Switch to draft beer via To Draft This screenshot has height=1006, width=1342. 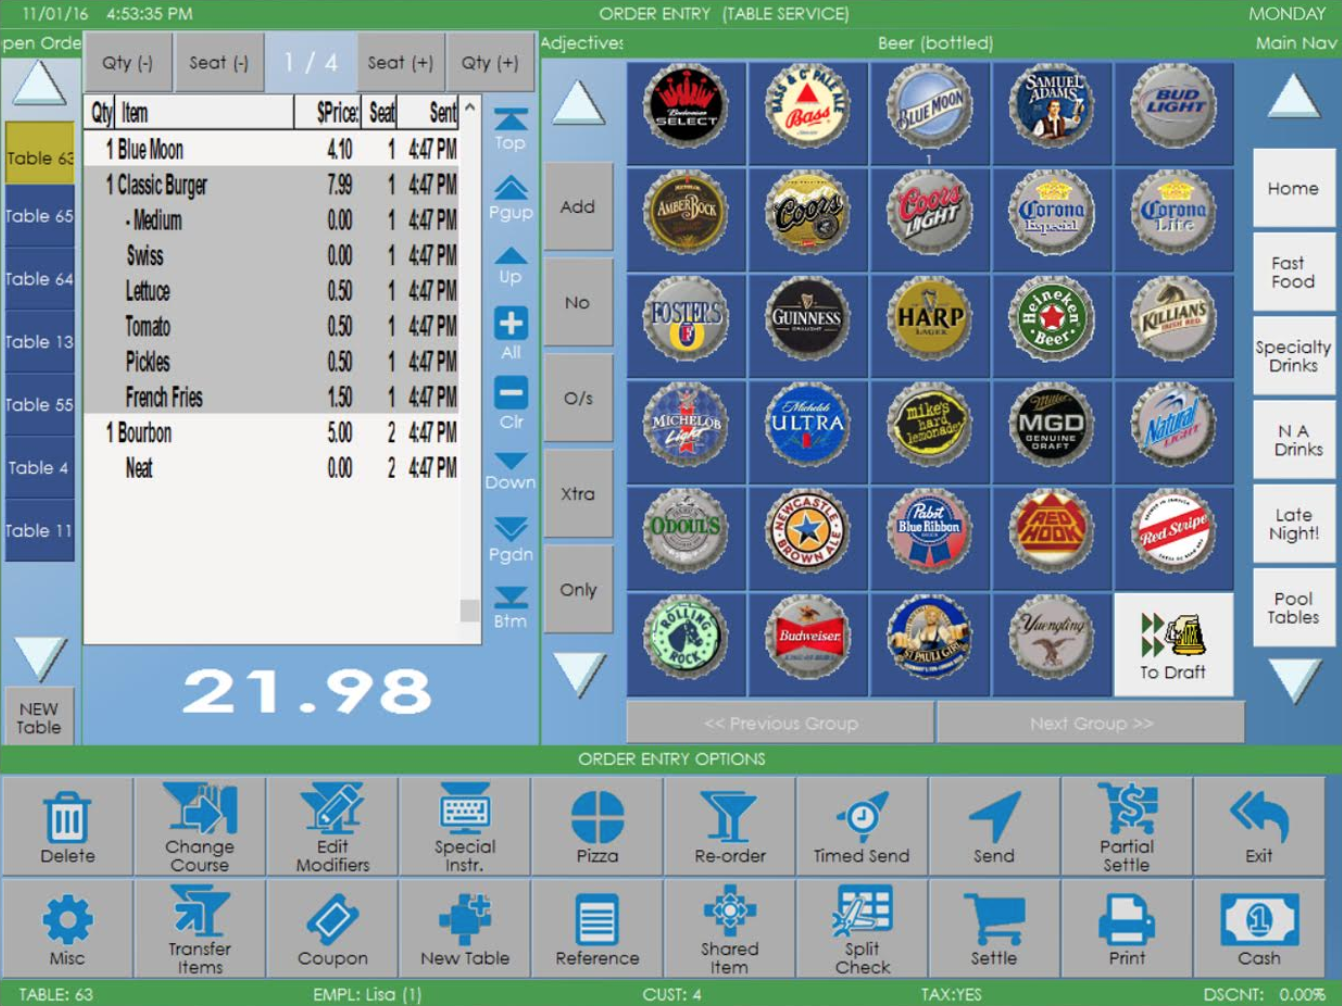tap(1173, 645)
